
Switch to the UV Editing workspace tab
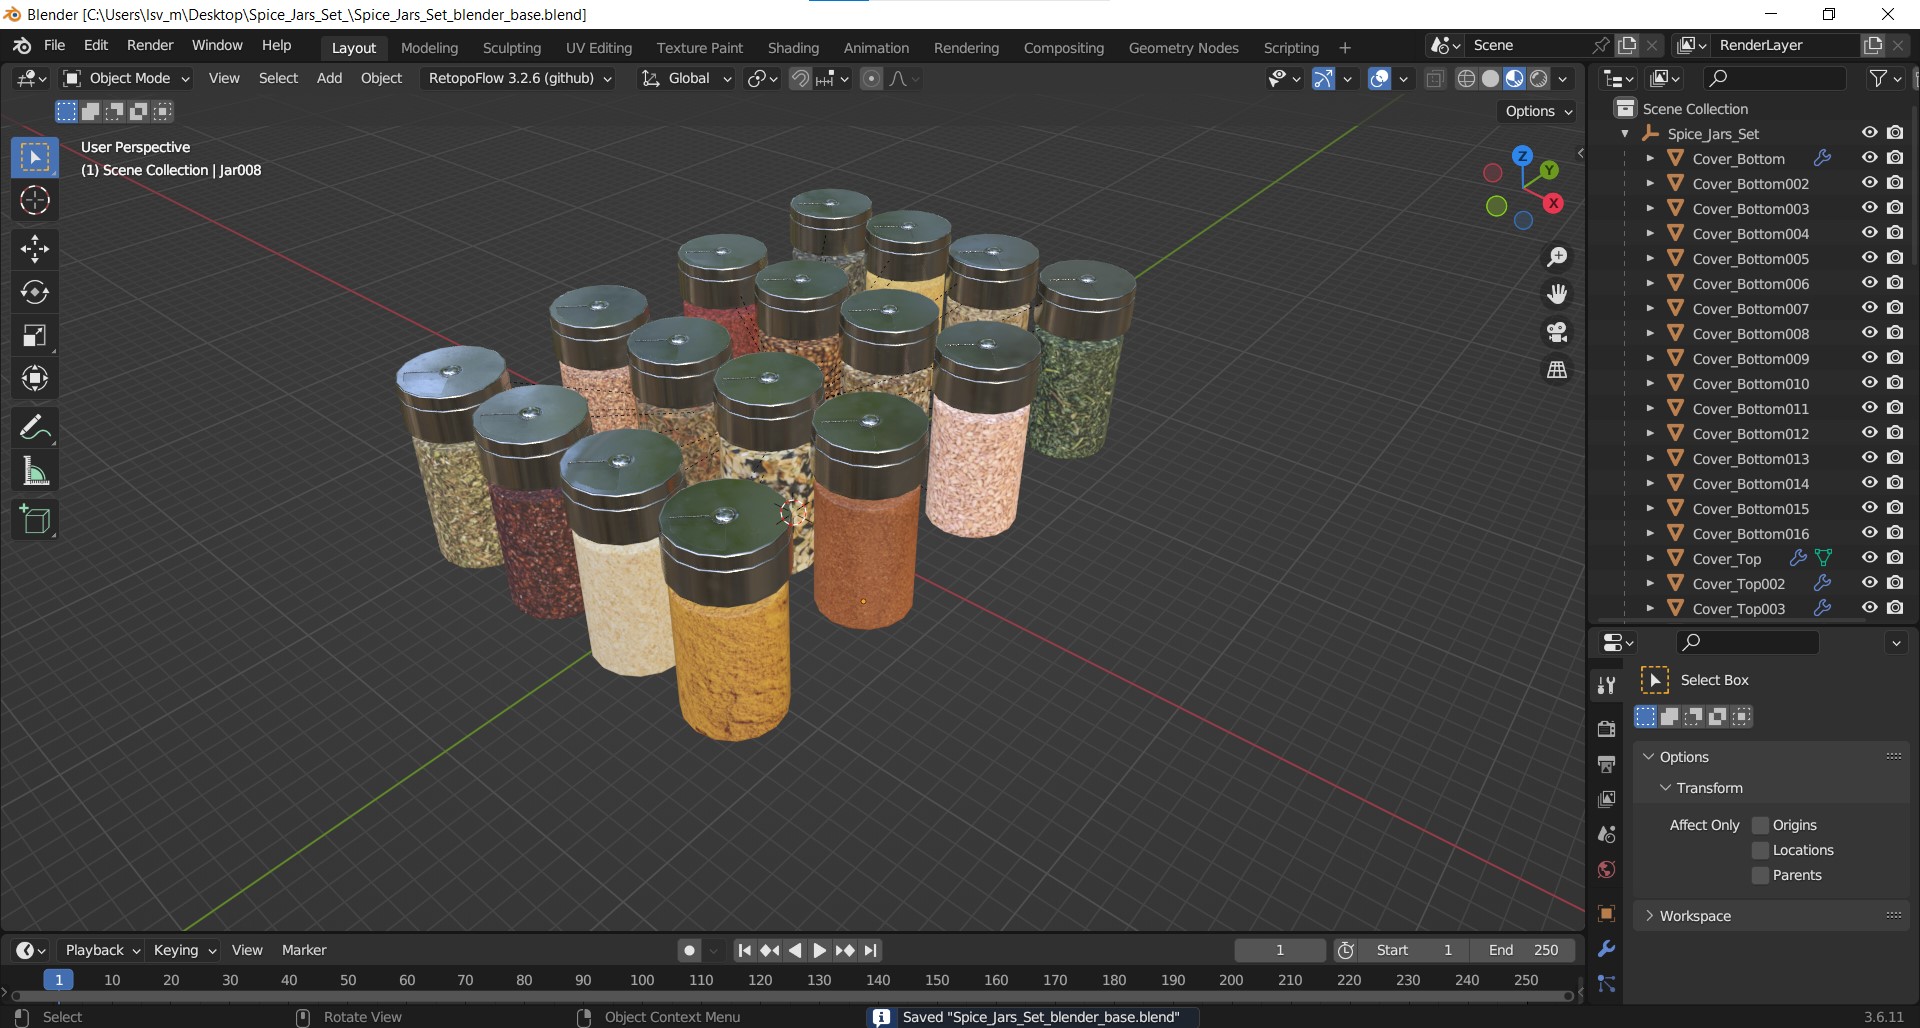pyautogui.click(x=599, y=48)
